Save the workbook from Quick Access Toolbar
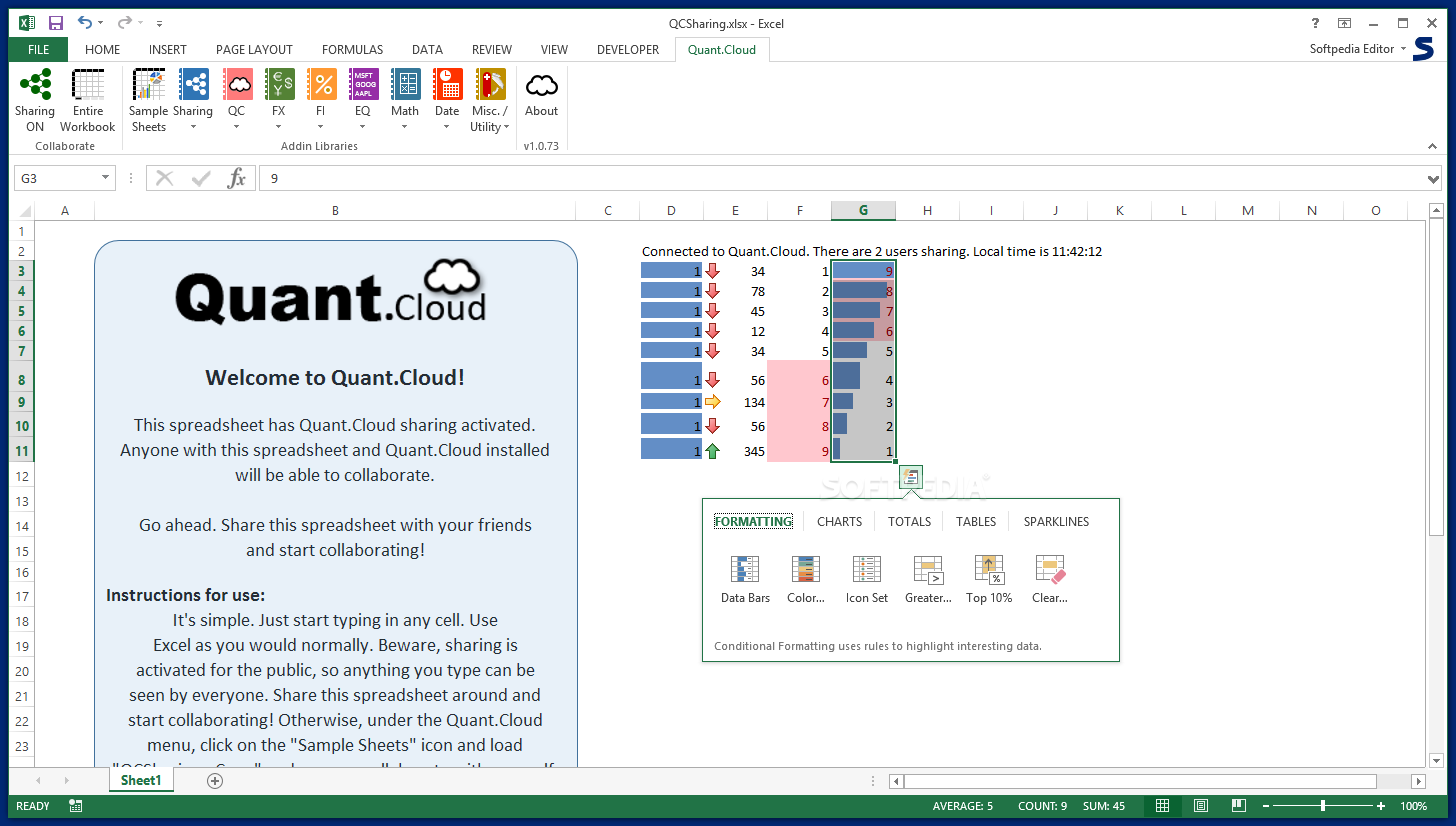Screen dimensions: 1456x826 [x=56, y=23]
